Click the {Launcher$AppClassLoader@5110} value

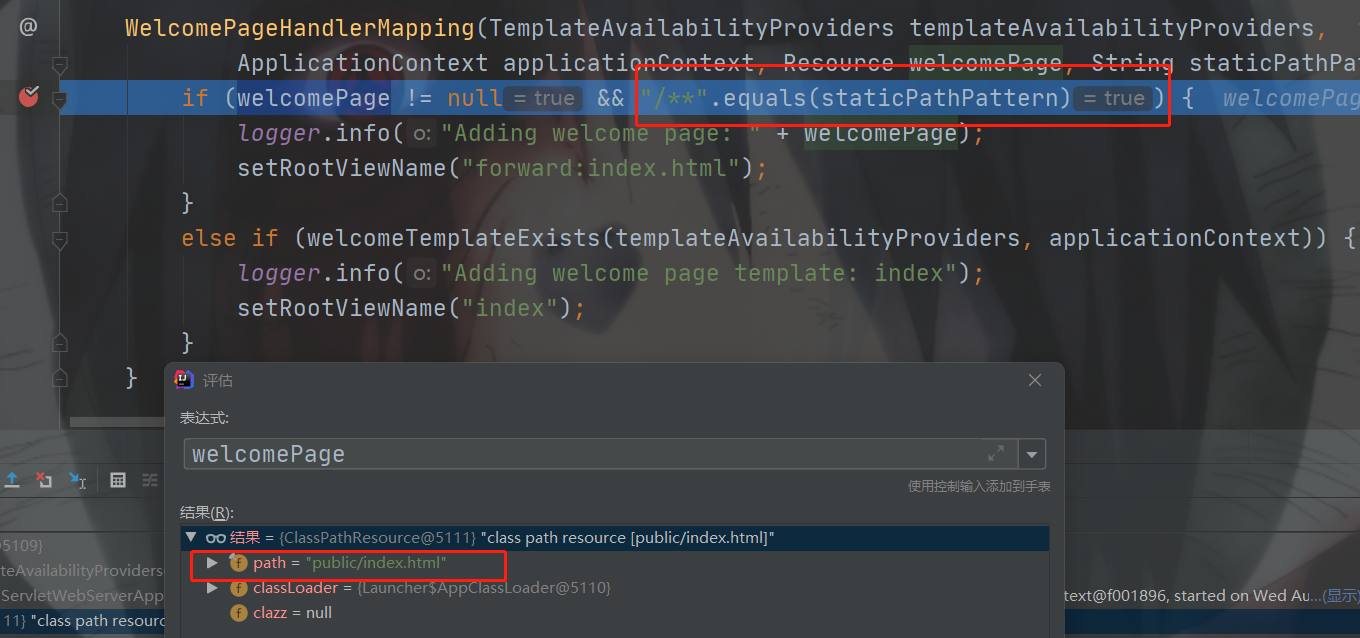tap(483, 588)
